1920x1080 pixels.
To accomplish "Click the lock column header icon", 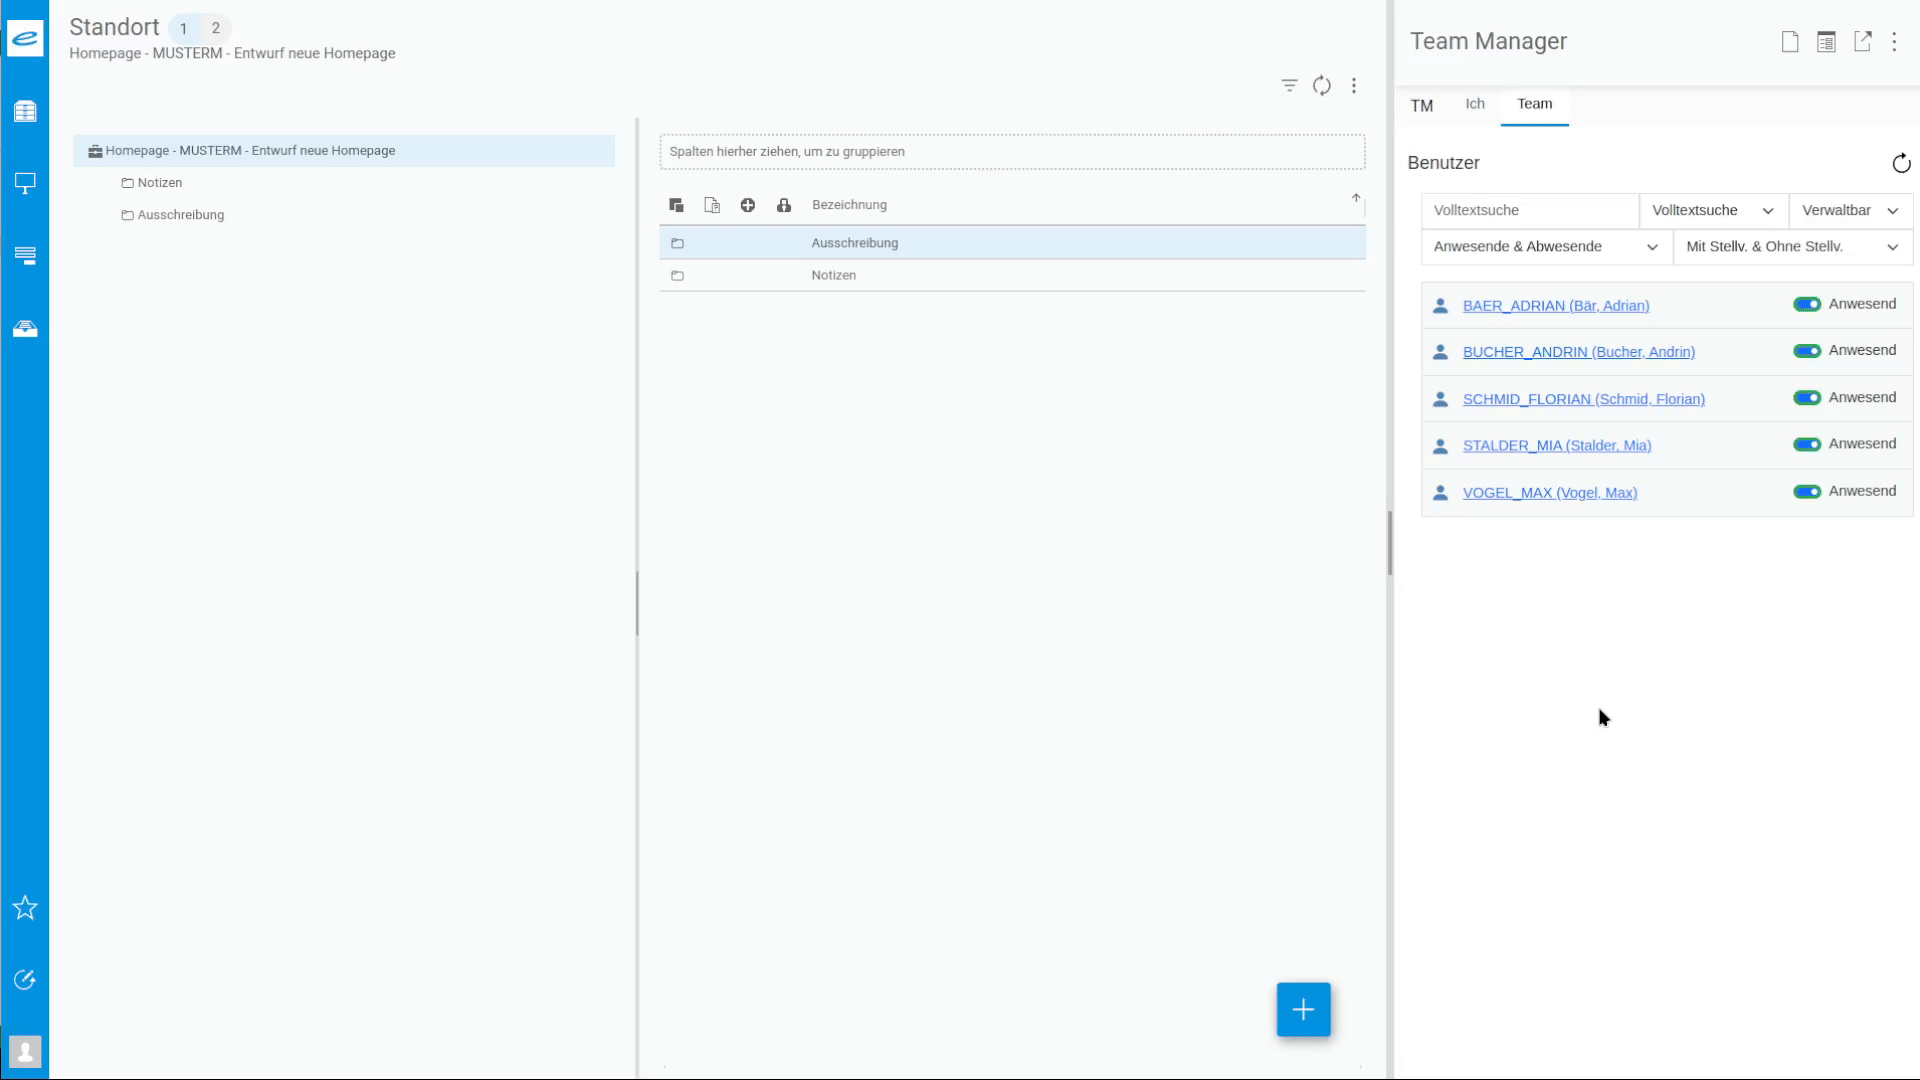I will [784, 205].
